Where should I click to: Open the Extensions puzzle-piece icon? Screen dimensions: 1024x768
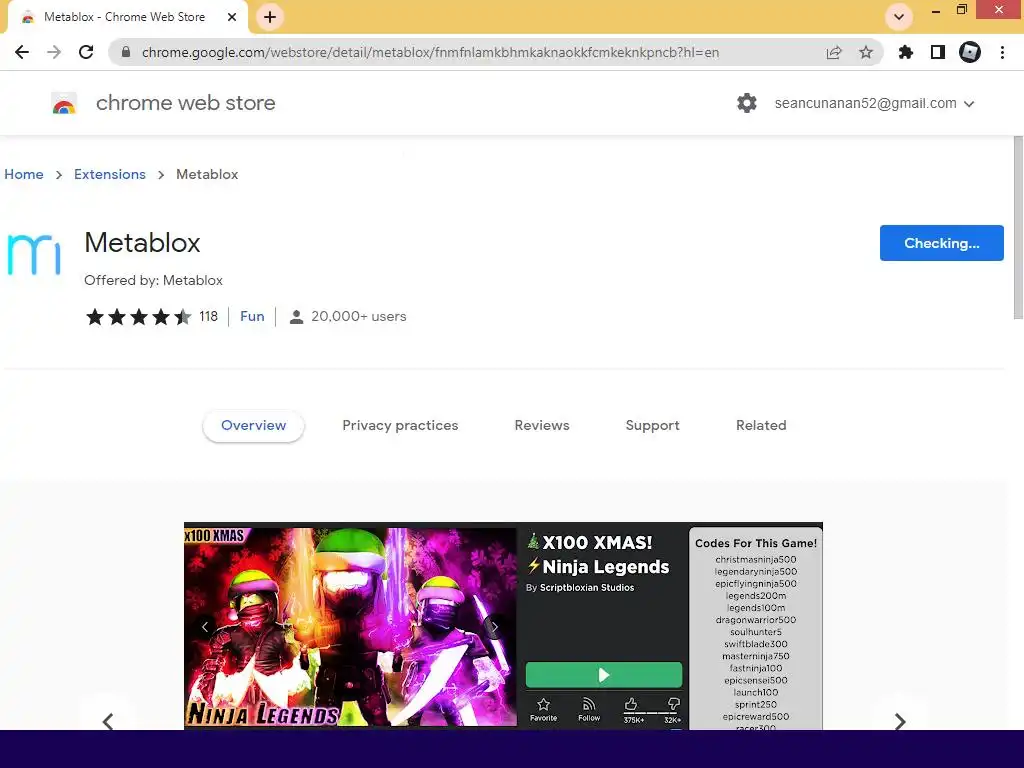coord(906,52)
